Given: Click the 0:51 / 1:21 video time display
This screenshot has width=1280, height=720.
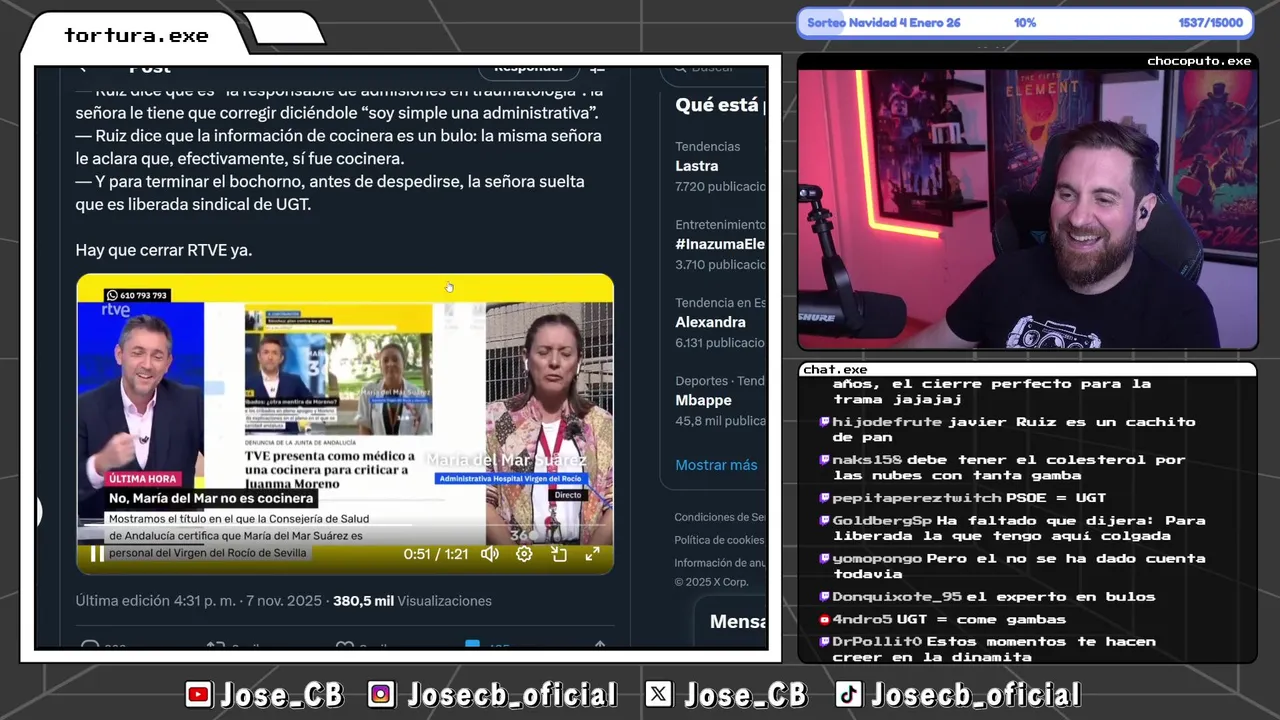Looking at the screenshot, I should (x=436, y=554).
